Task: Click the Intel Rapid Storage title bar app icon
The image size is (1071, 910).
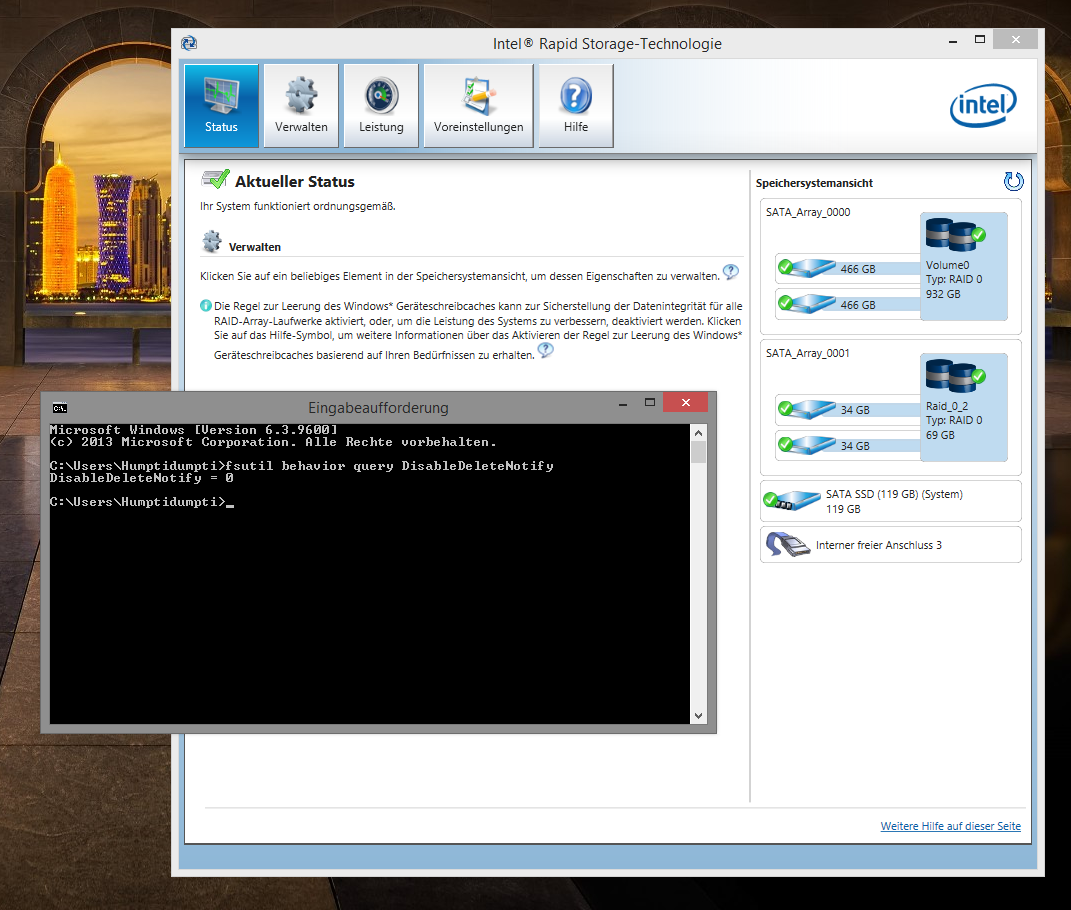Action: [x=189, y=43]
